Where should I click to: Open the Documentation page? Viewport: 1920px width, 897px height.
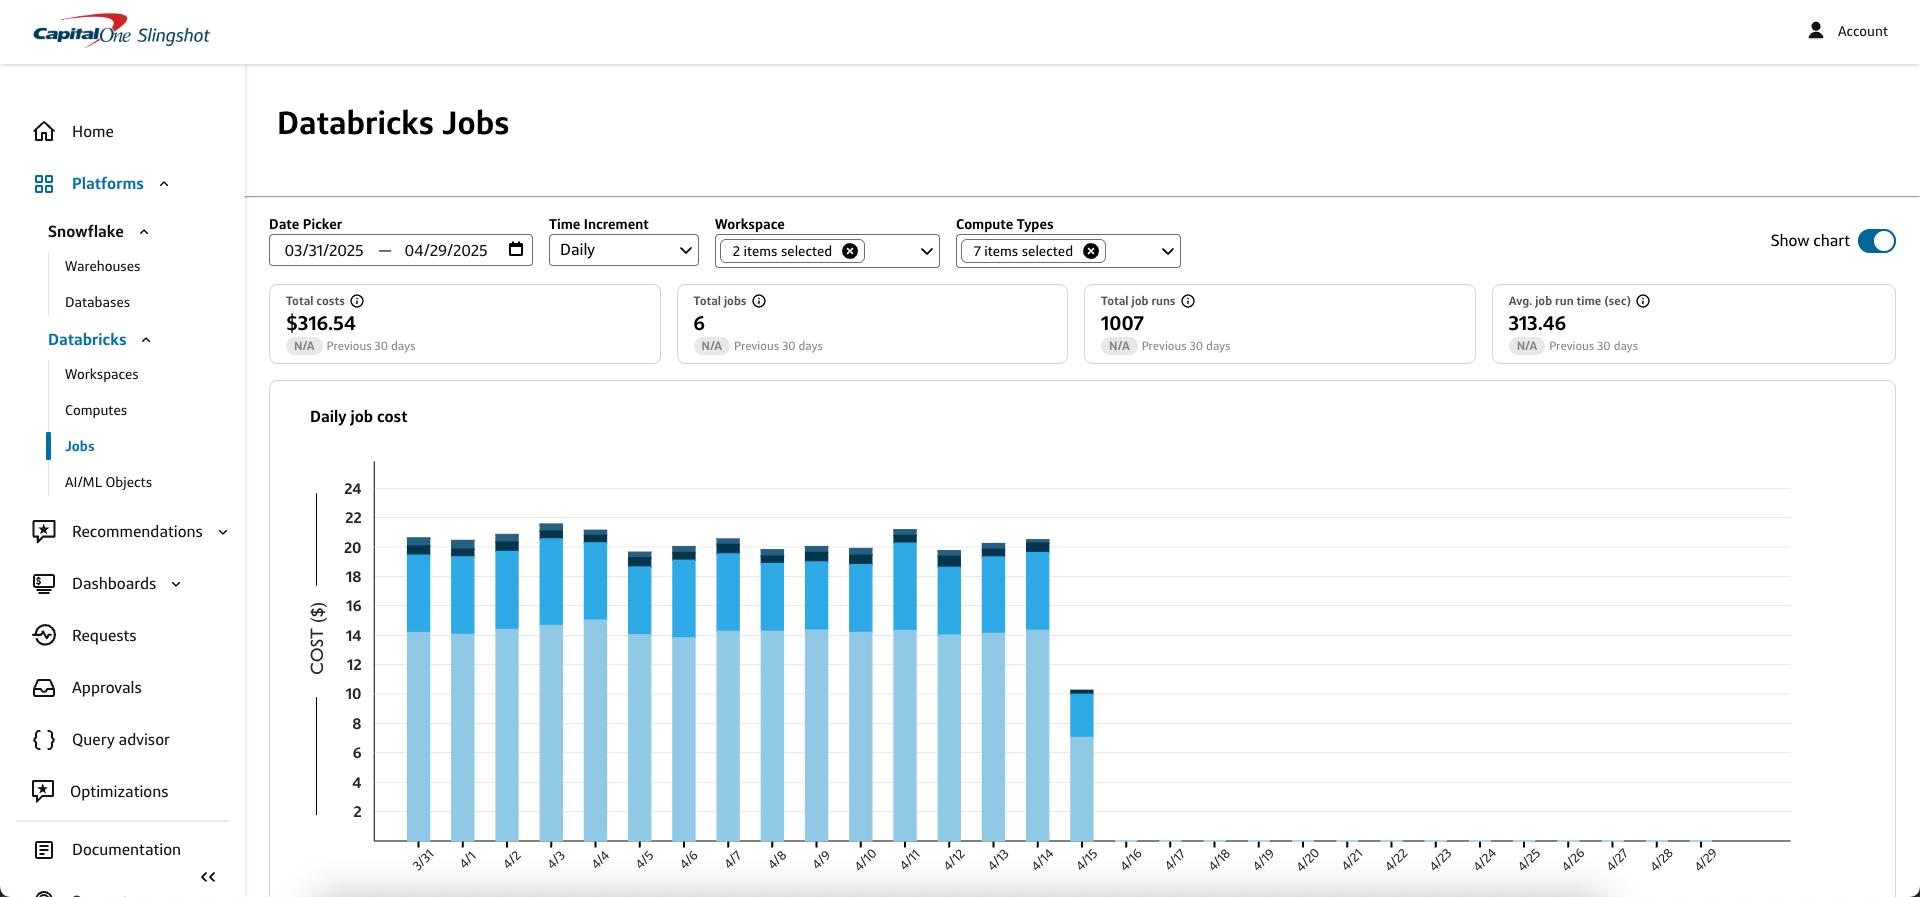pyautogui.click(x=126, y=849)
